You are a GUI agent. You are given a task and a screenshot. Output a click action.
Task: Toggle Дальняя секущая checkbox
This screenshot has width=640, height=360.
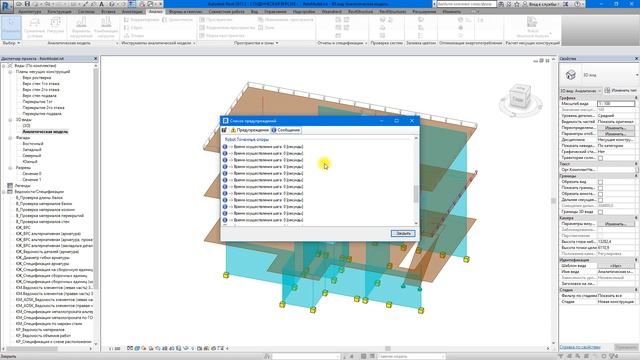pos(600,200)
